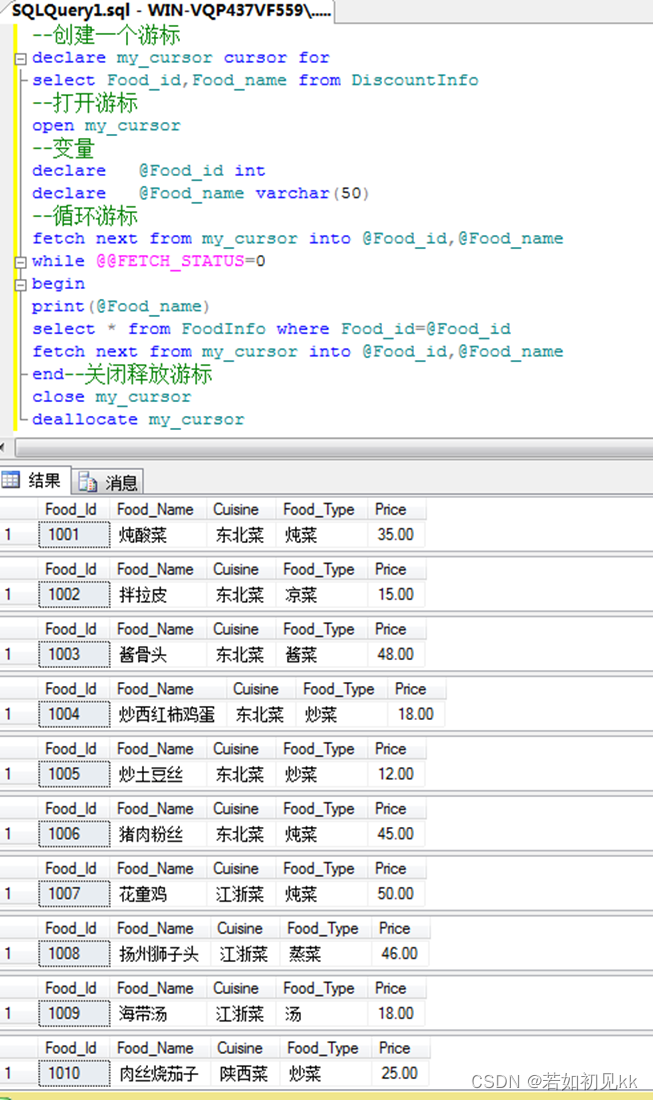Click Cuisine column header in the 1004 grid
This screenshot has height=1100, width=653.
pos(261,690)
